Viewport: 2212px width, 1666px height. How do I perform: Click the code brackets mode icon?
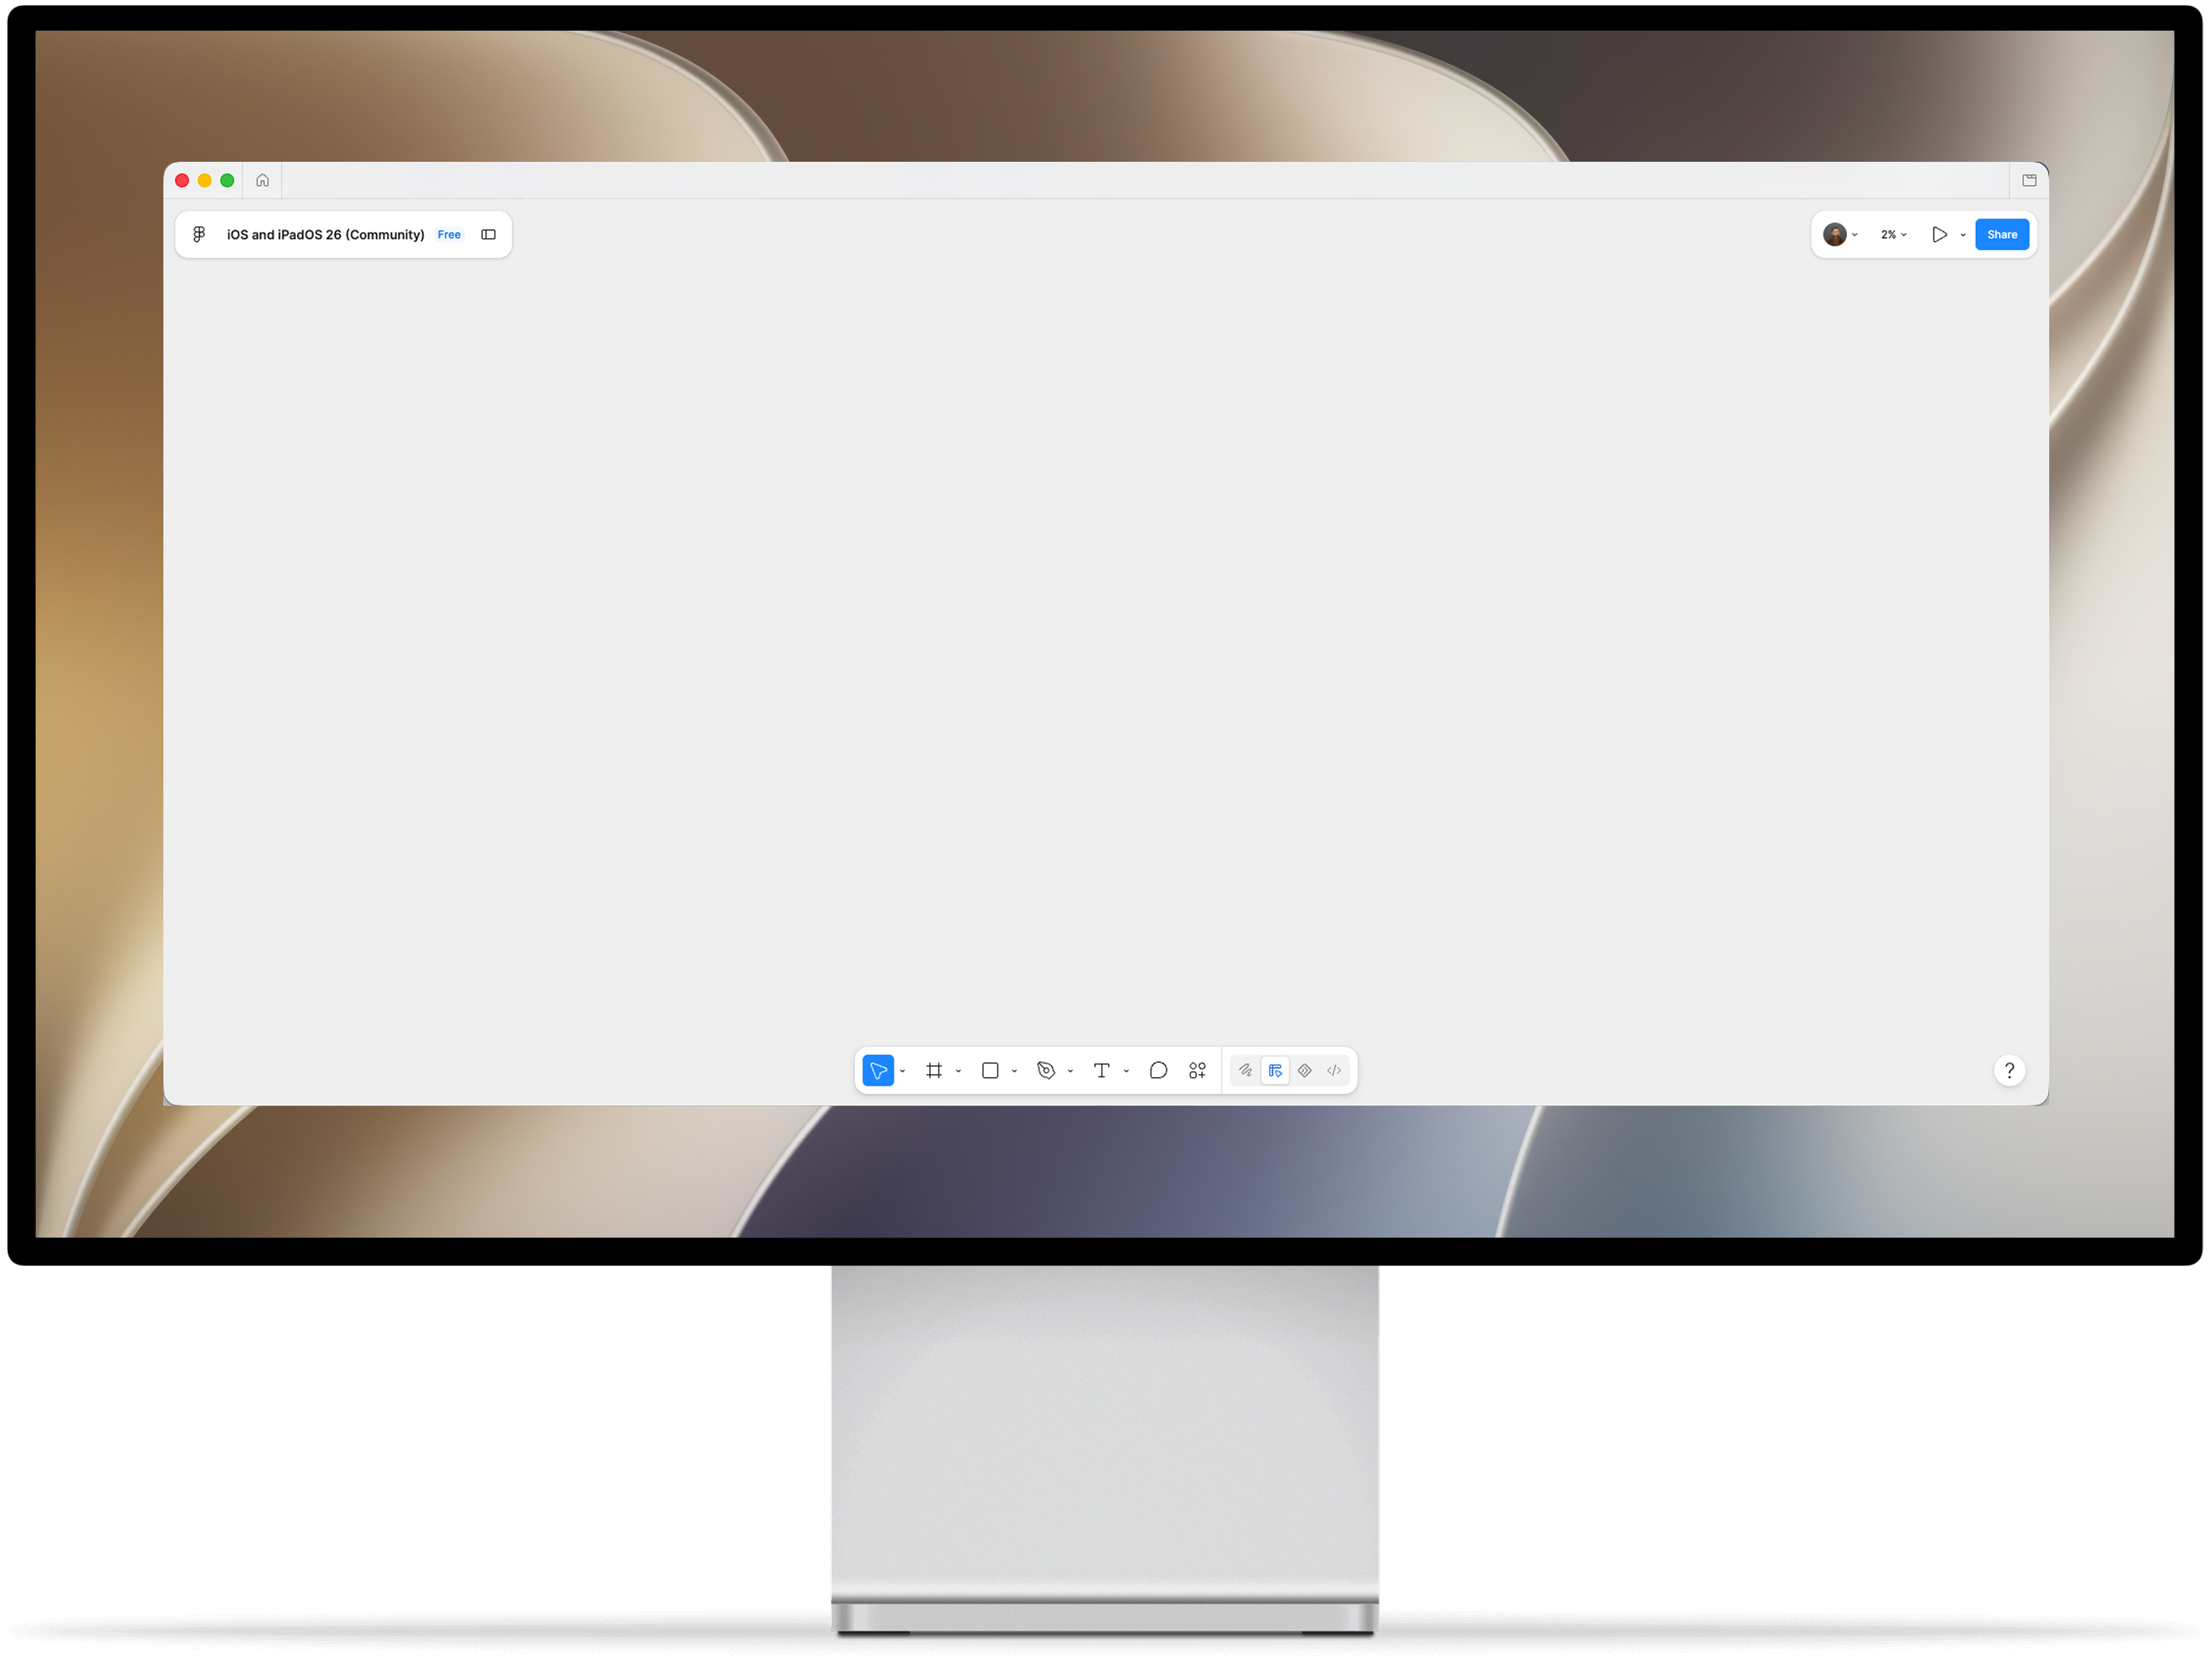coord(1334,1071)
